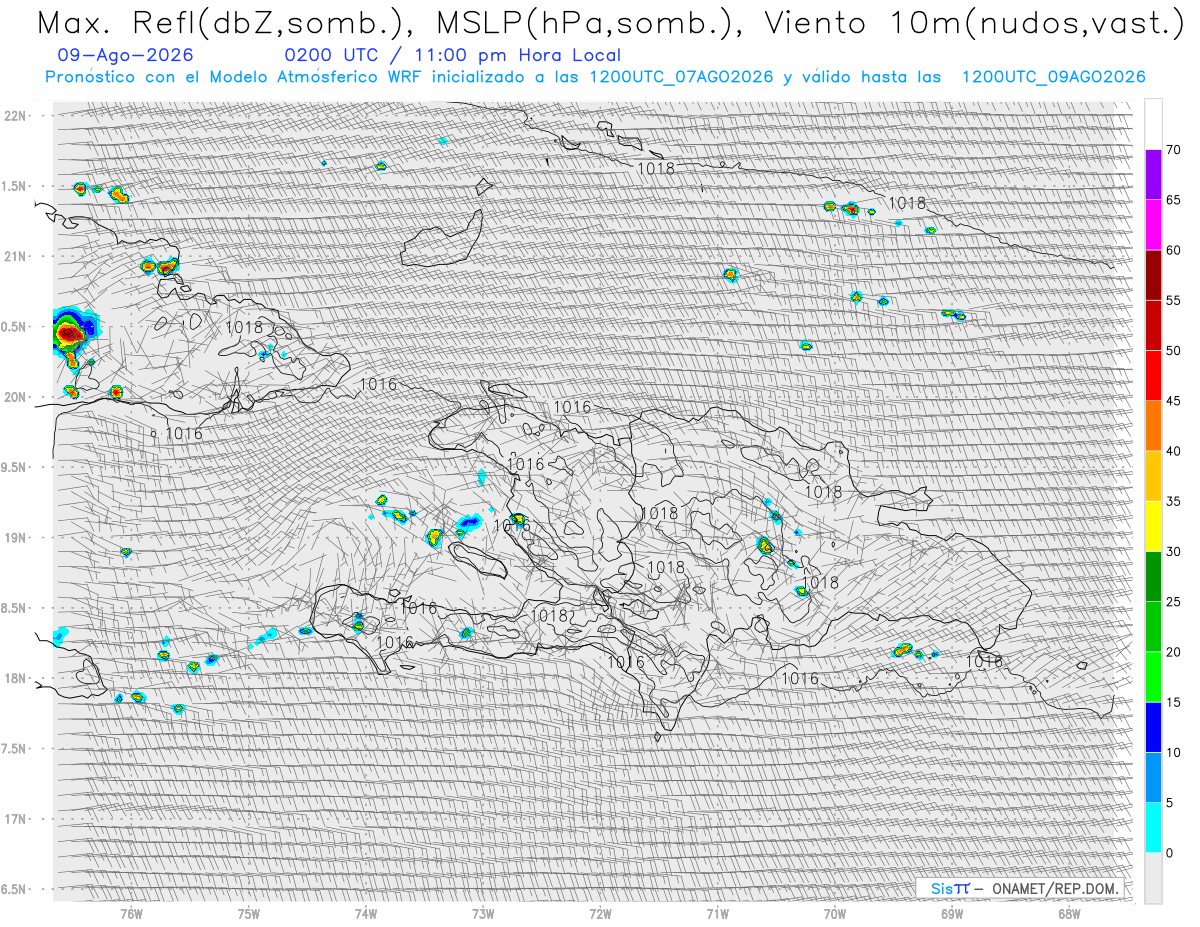Click the "0200 UTC" time text
Image resolution: width=1200 pixels, height=927 pixels.
[333, 56]
